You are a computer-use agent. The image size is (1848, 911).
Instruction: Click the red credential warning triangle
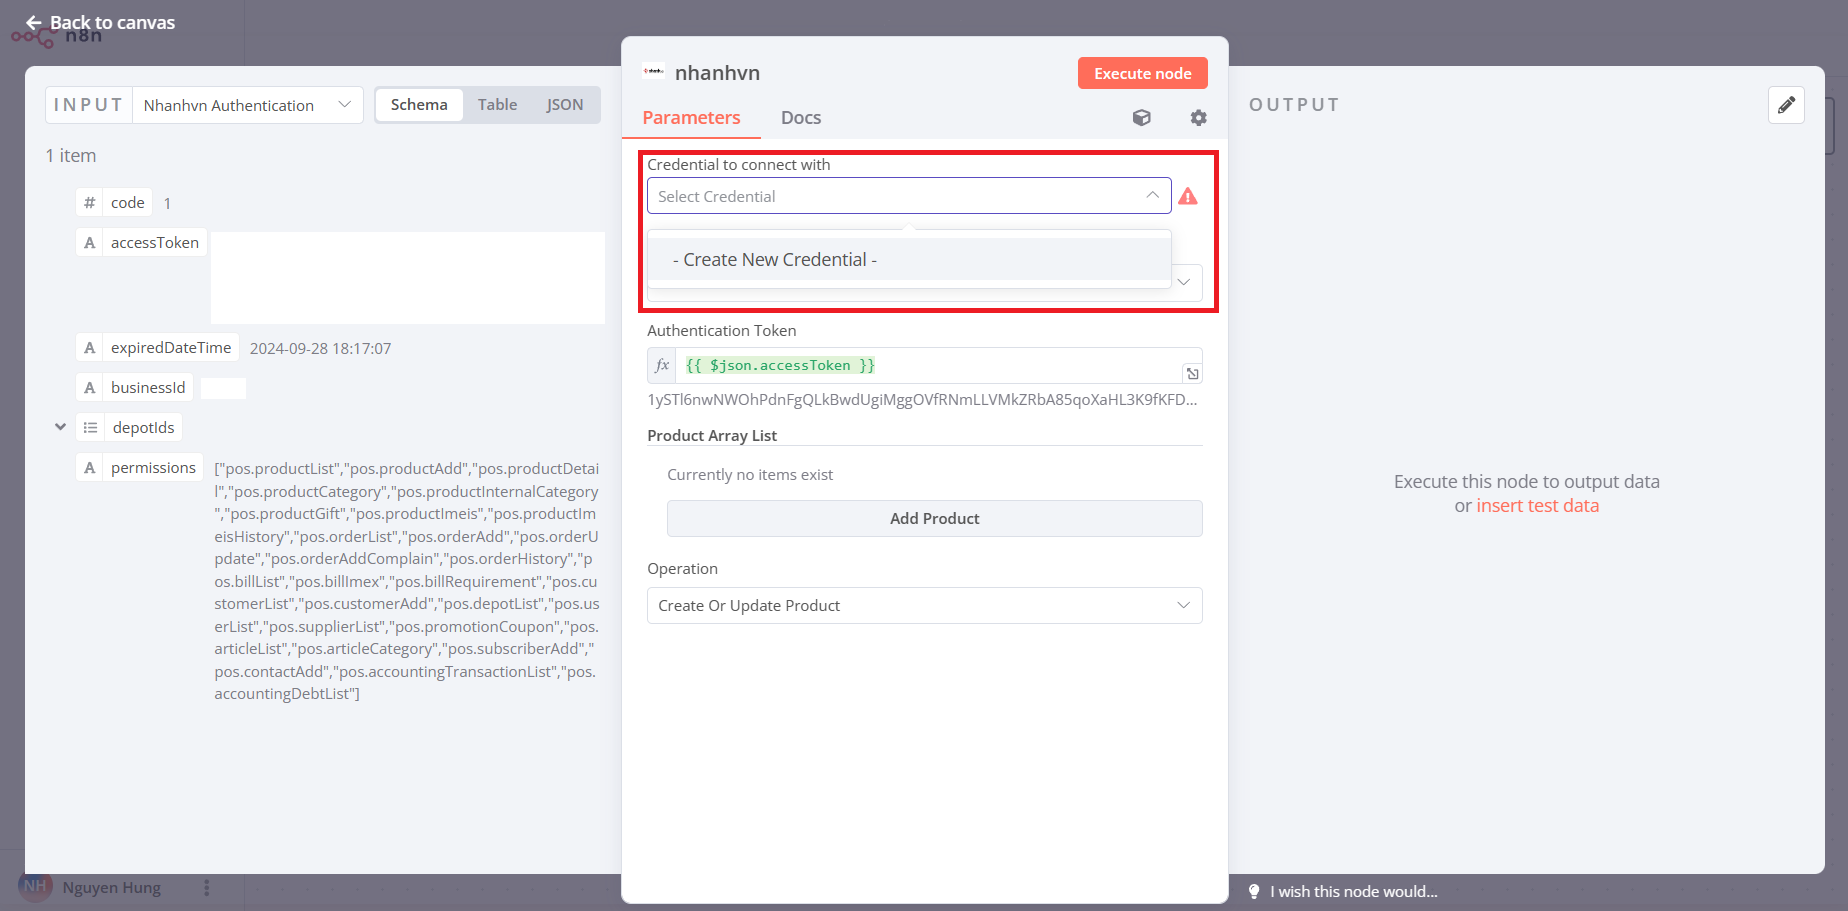[1188, 197]
